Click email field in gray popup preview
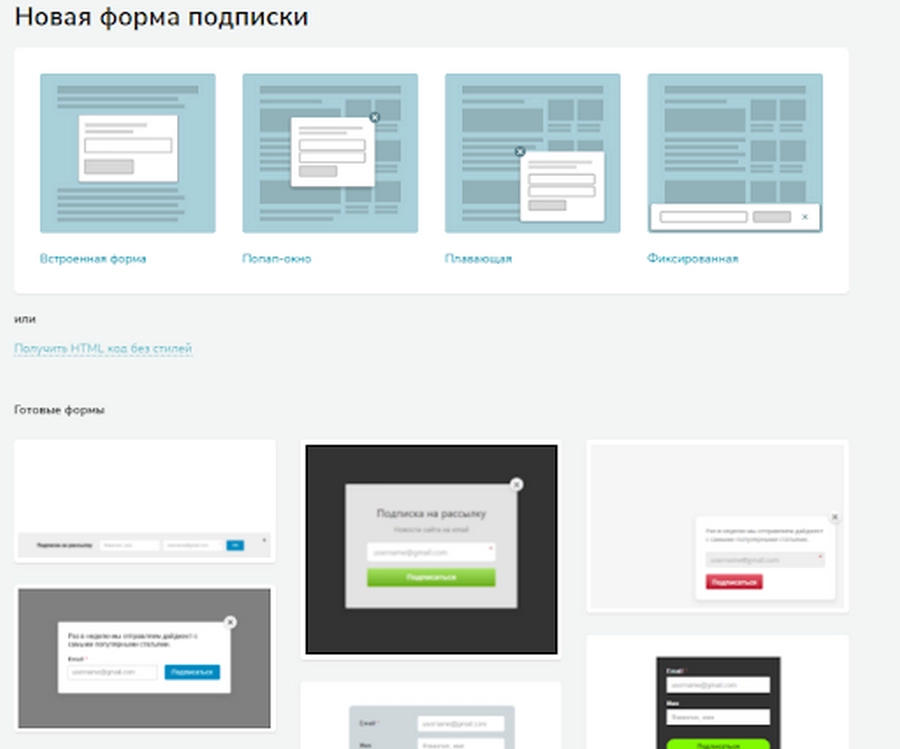 coord(113,673)
